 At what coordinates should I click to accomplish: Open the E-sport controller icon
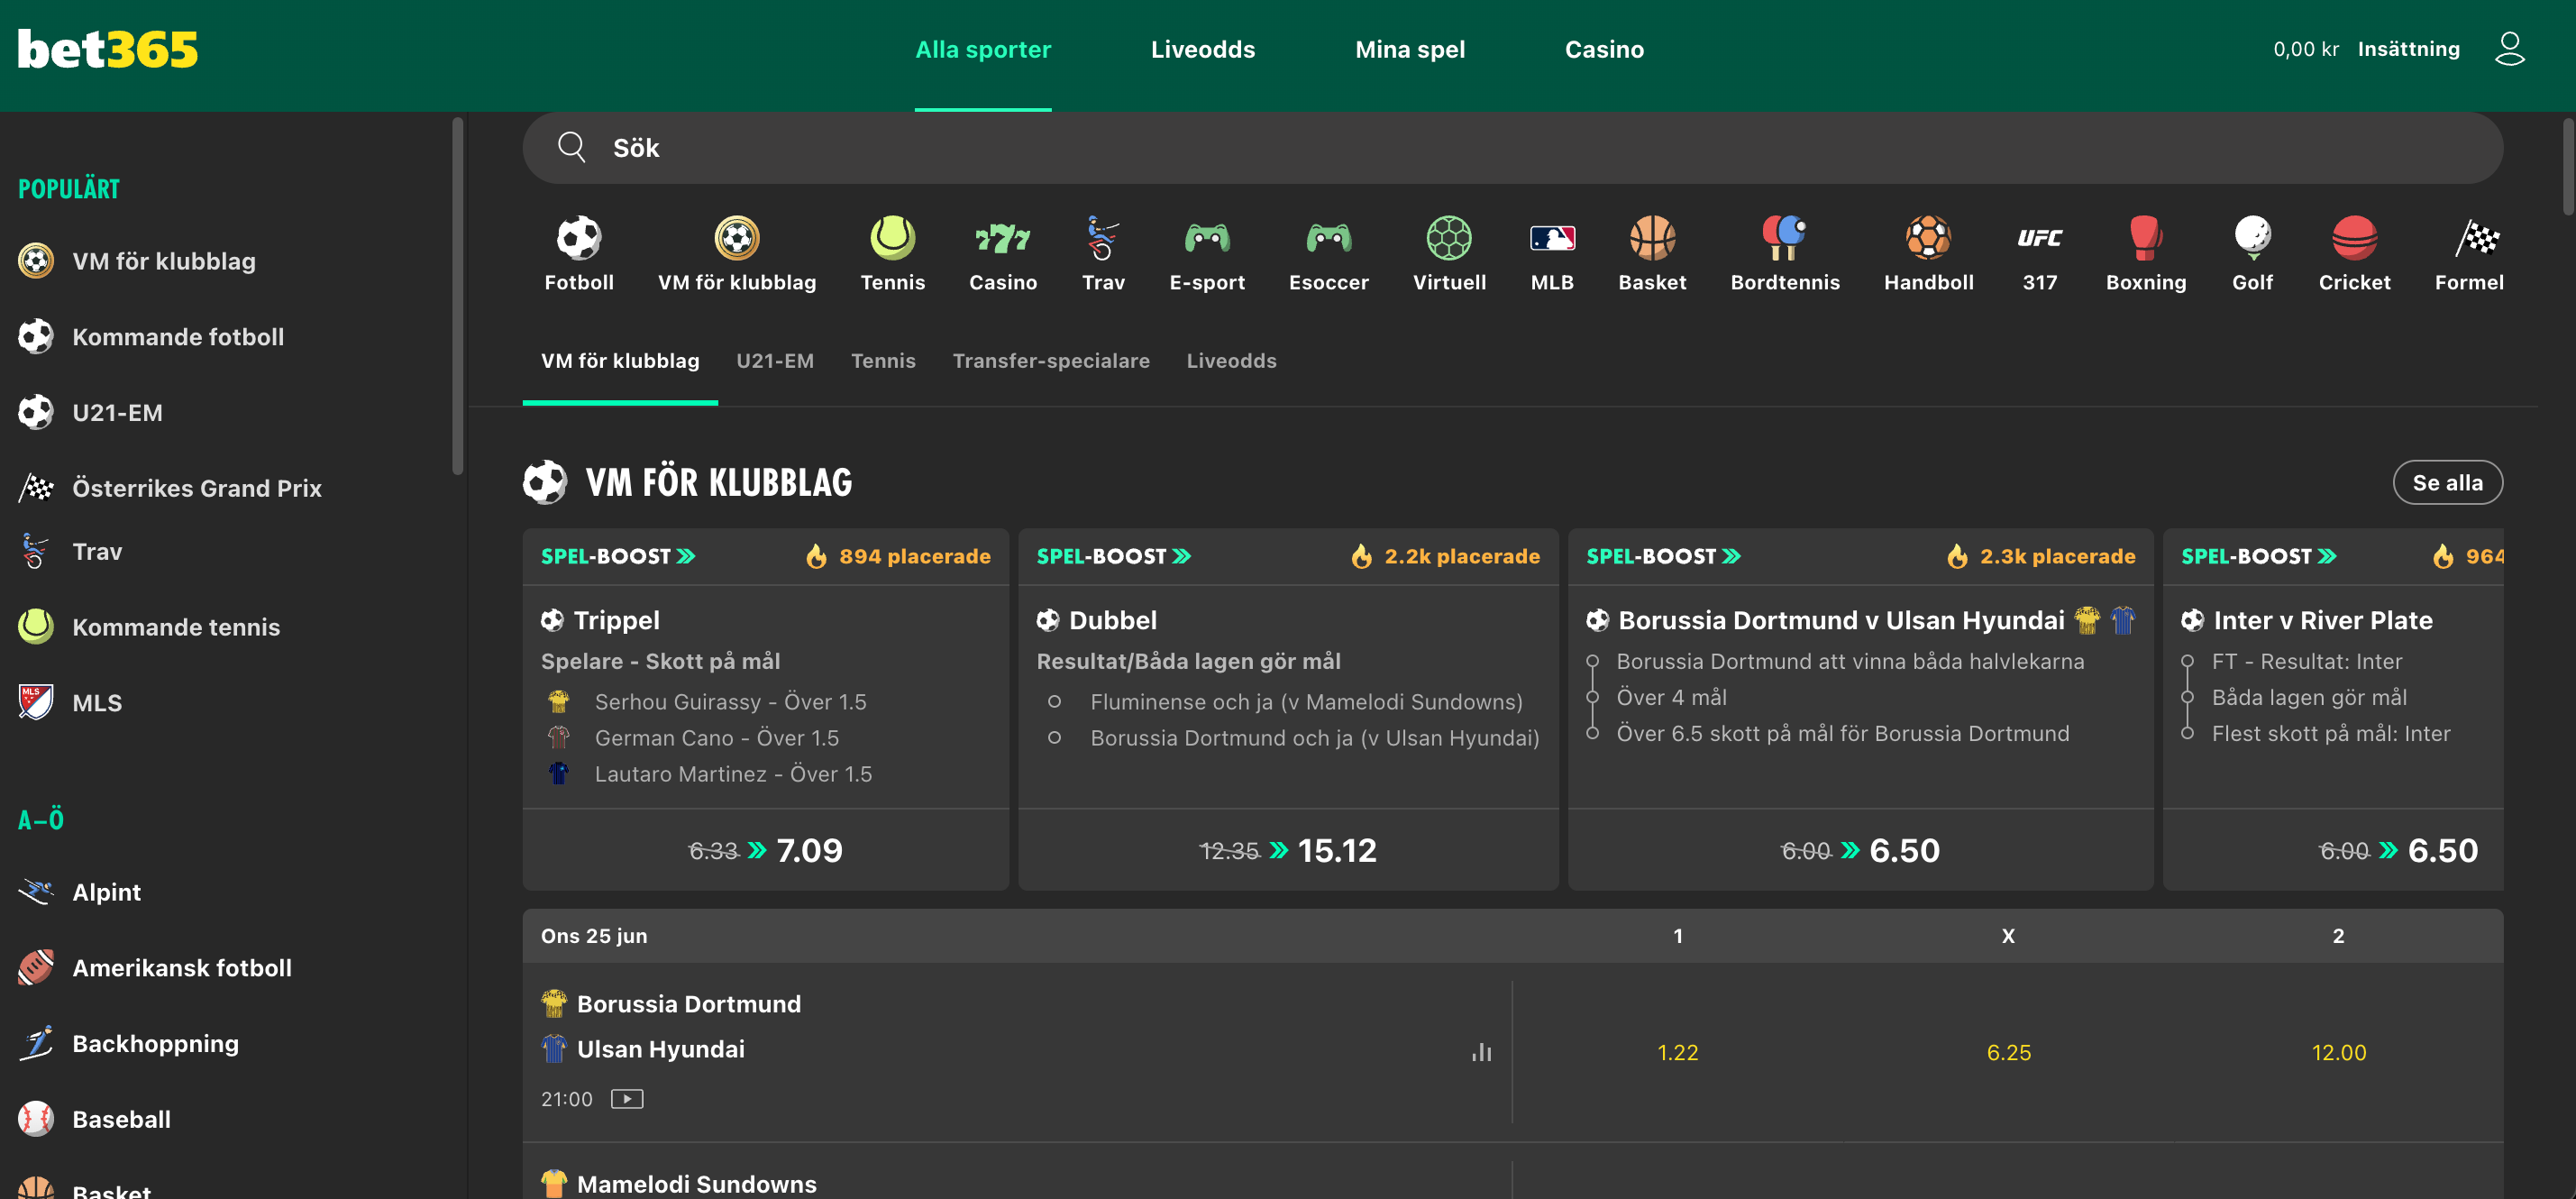(x=1206, y=238)
